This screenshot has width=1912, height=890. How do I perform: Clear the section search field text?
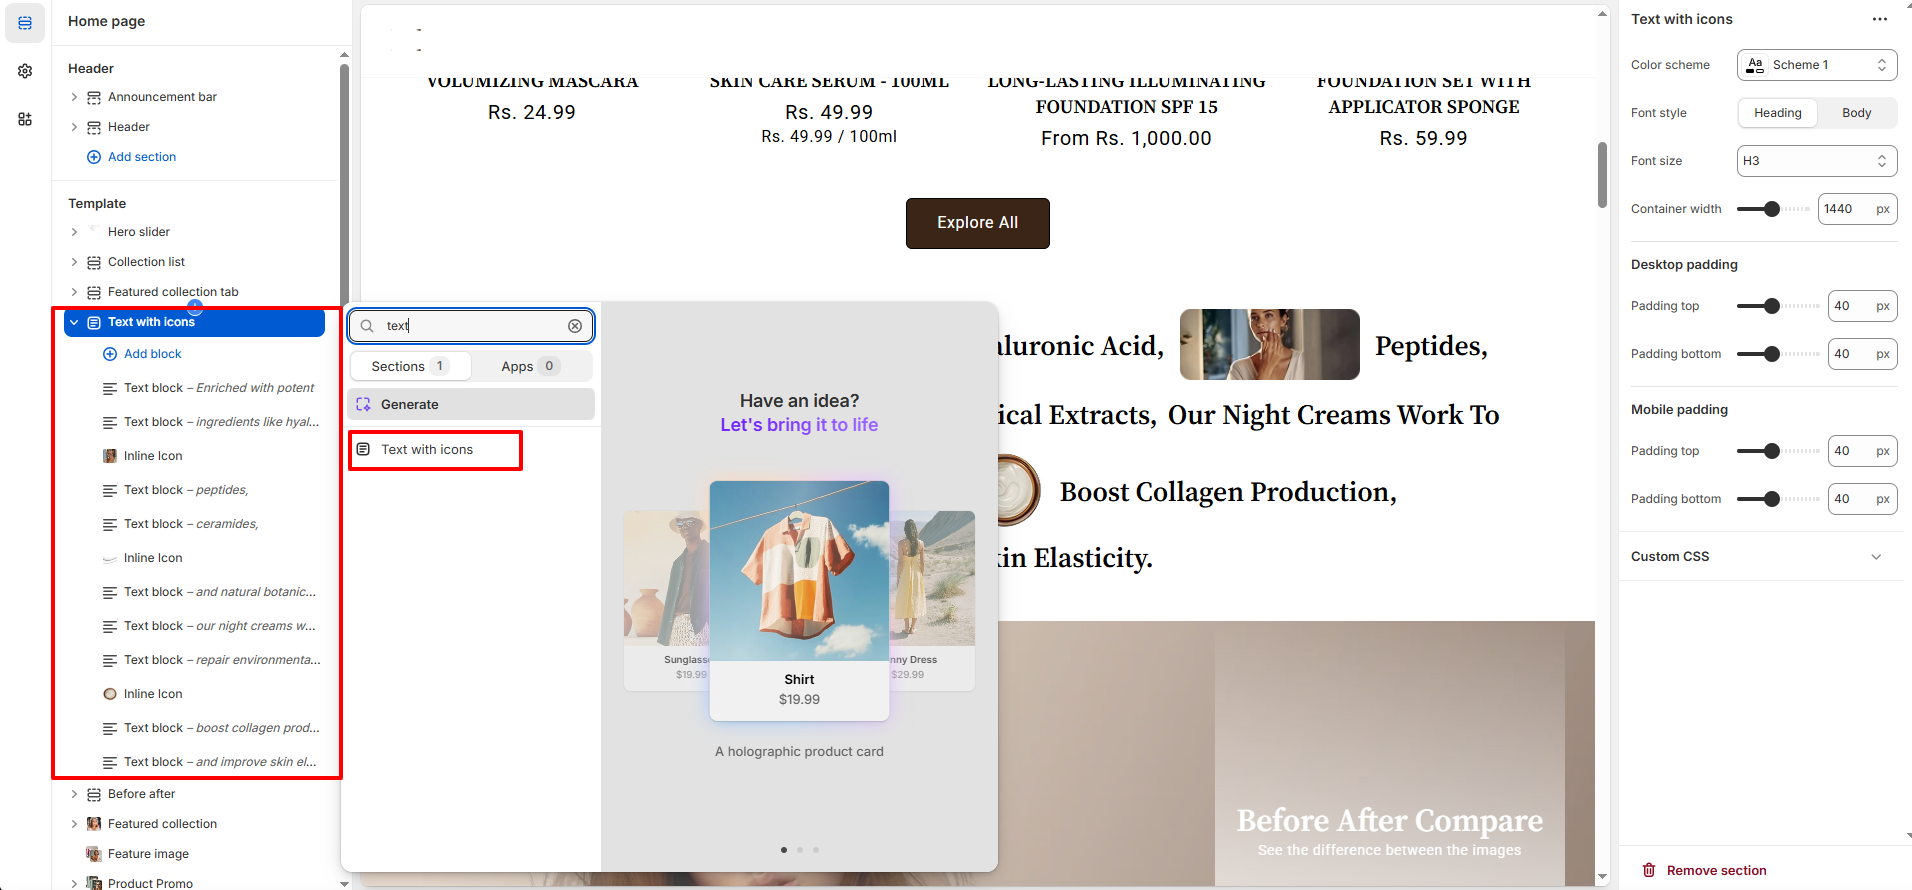coord(575,326)
